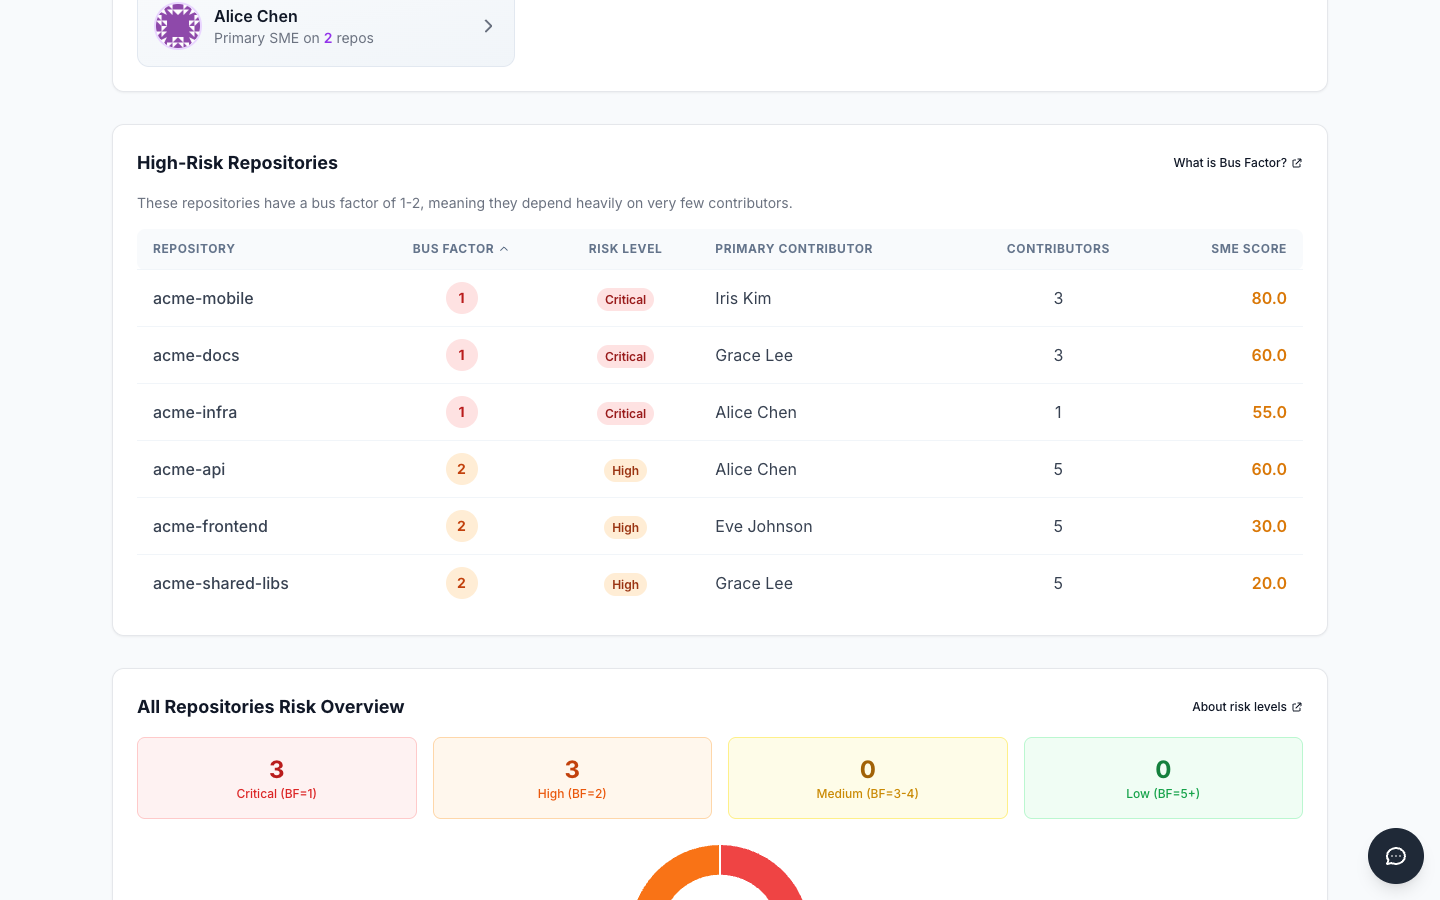
Task: Open the chat bubble in bottom corner
Action: (x=1395, y=856)
